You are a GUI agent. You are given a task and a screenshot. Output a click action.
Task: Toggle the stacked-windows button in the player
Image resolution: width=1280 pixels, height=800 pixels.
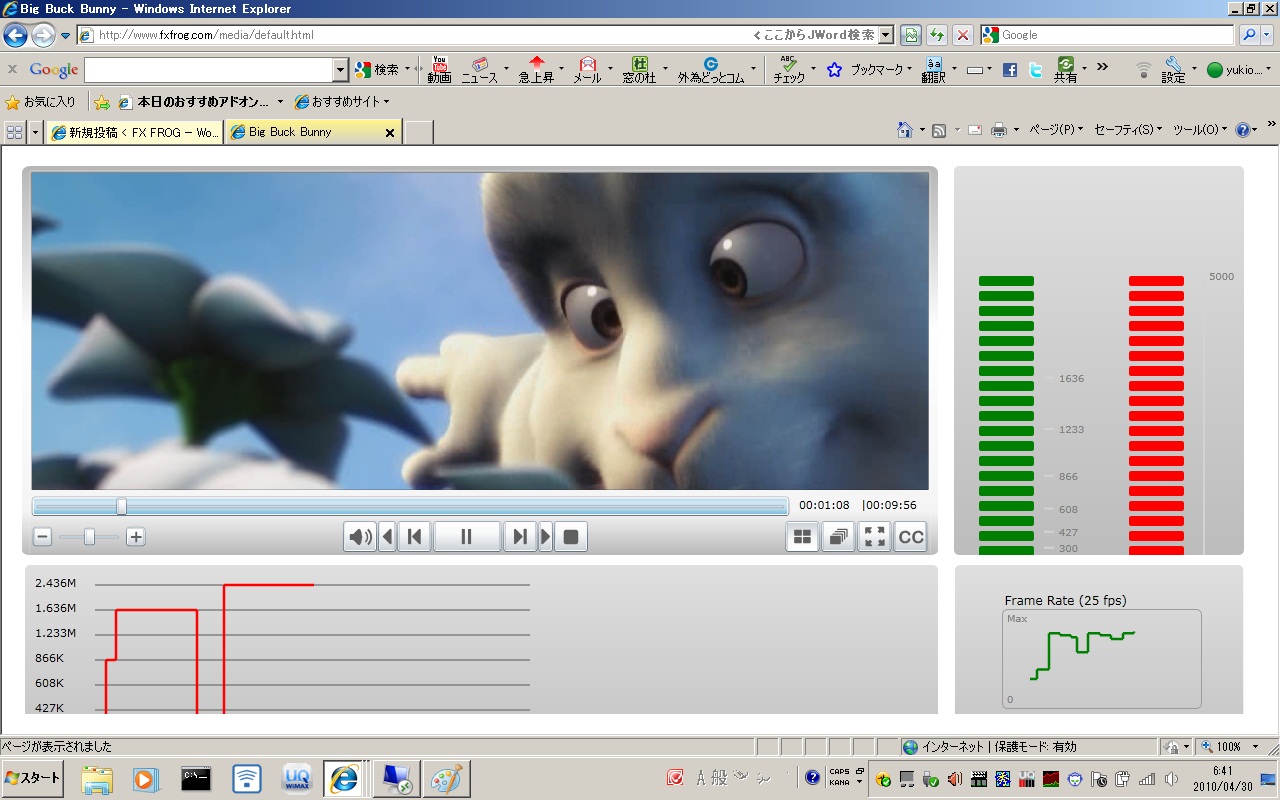point(838,537)
